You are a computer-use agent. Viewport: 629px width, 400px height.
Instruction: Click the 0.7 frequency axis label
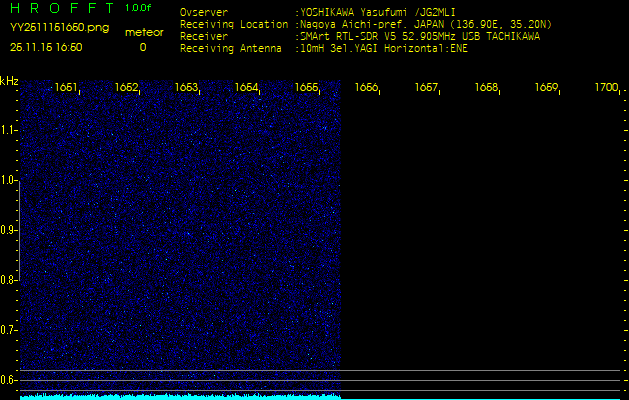9,329
